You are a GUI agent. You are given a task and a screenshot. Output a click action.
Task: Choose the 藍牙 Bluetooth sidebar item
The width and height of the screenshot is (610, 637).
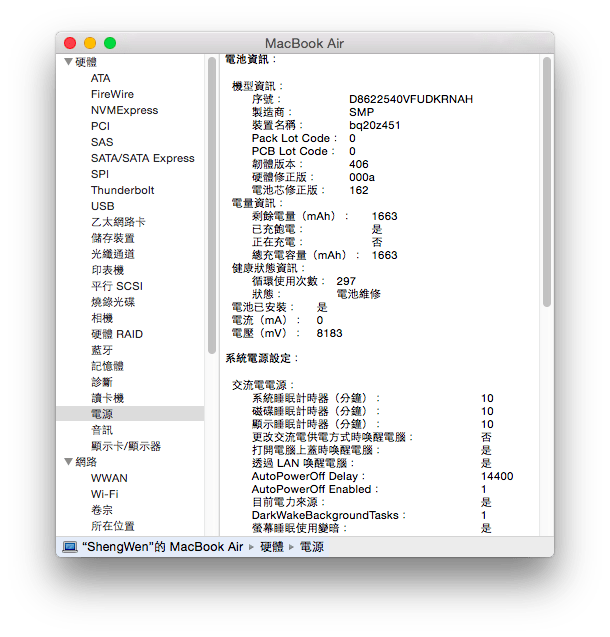(x=102, y=350)
